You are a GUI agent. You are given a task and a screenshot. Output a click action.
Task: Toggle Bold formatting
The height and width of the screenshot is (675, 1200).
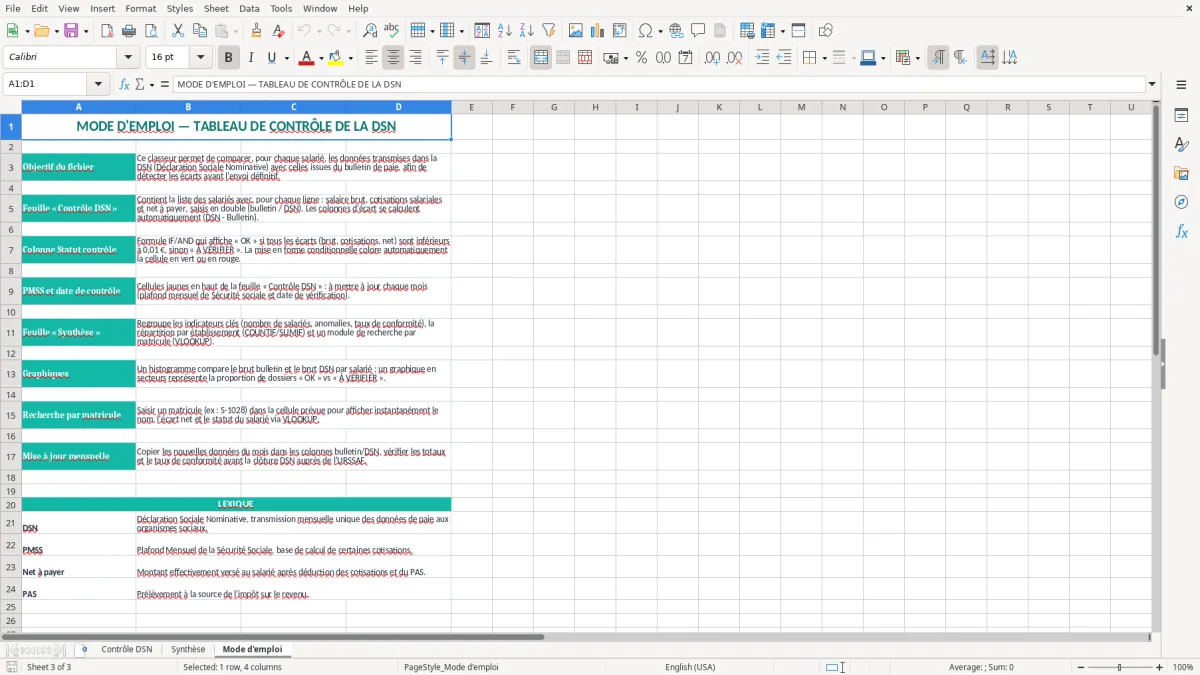click(x=229, y=58)
